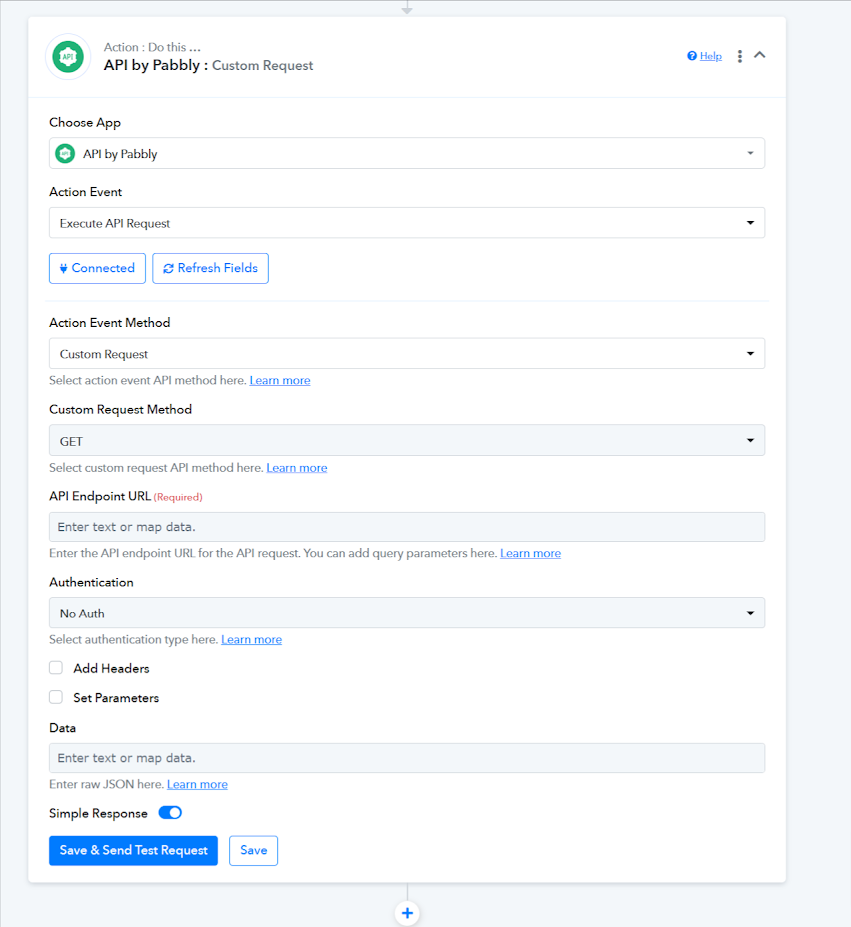Open Learn more under raw JSON Data
The image size is (851, 927).
pyautogui.click(x=198, y=785)
